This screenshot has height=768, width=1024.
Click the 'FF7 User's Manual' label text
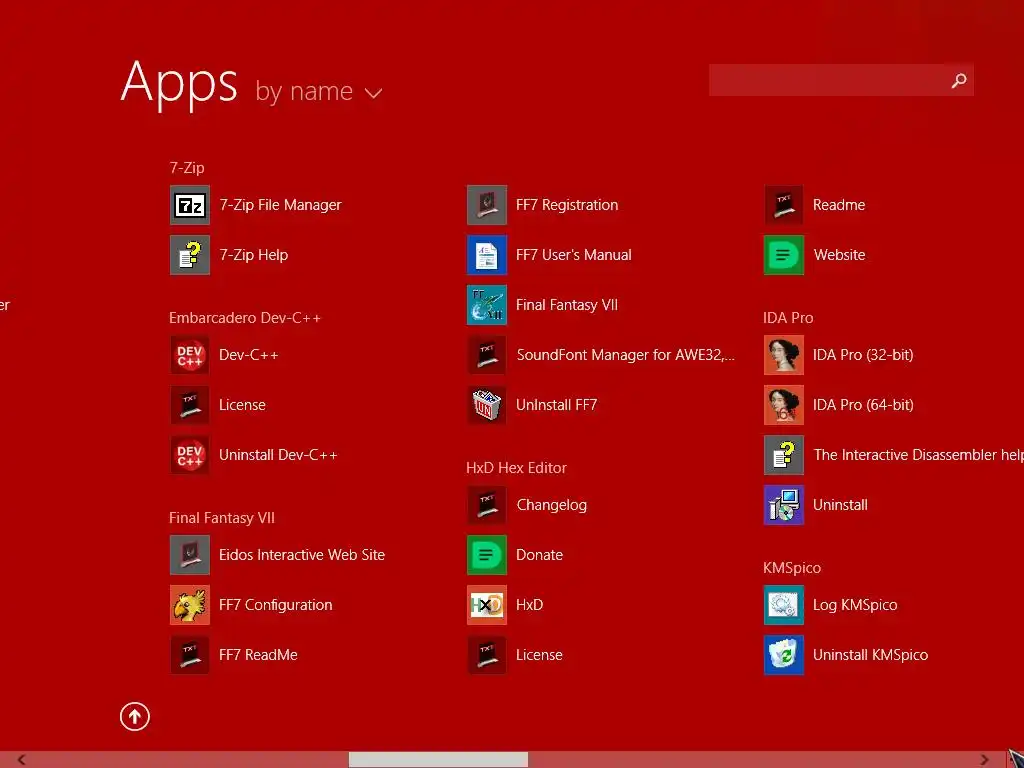[x=574, y=255]
